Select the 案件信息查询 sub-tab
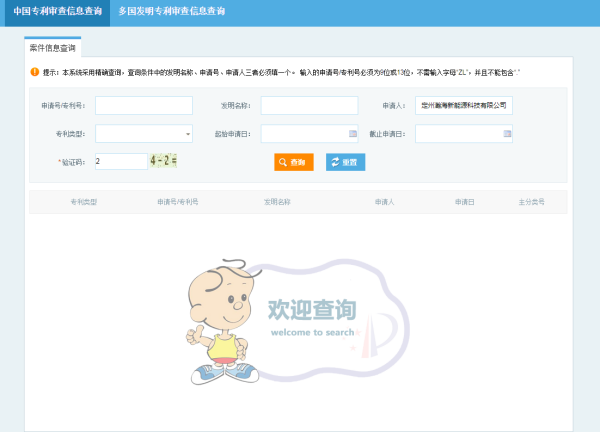 (53, 47)
